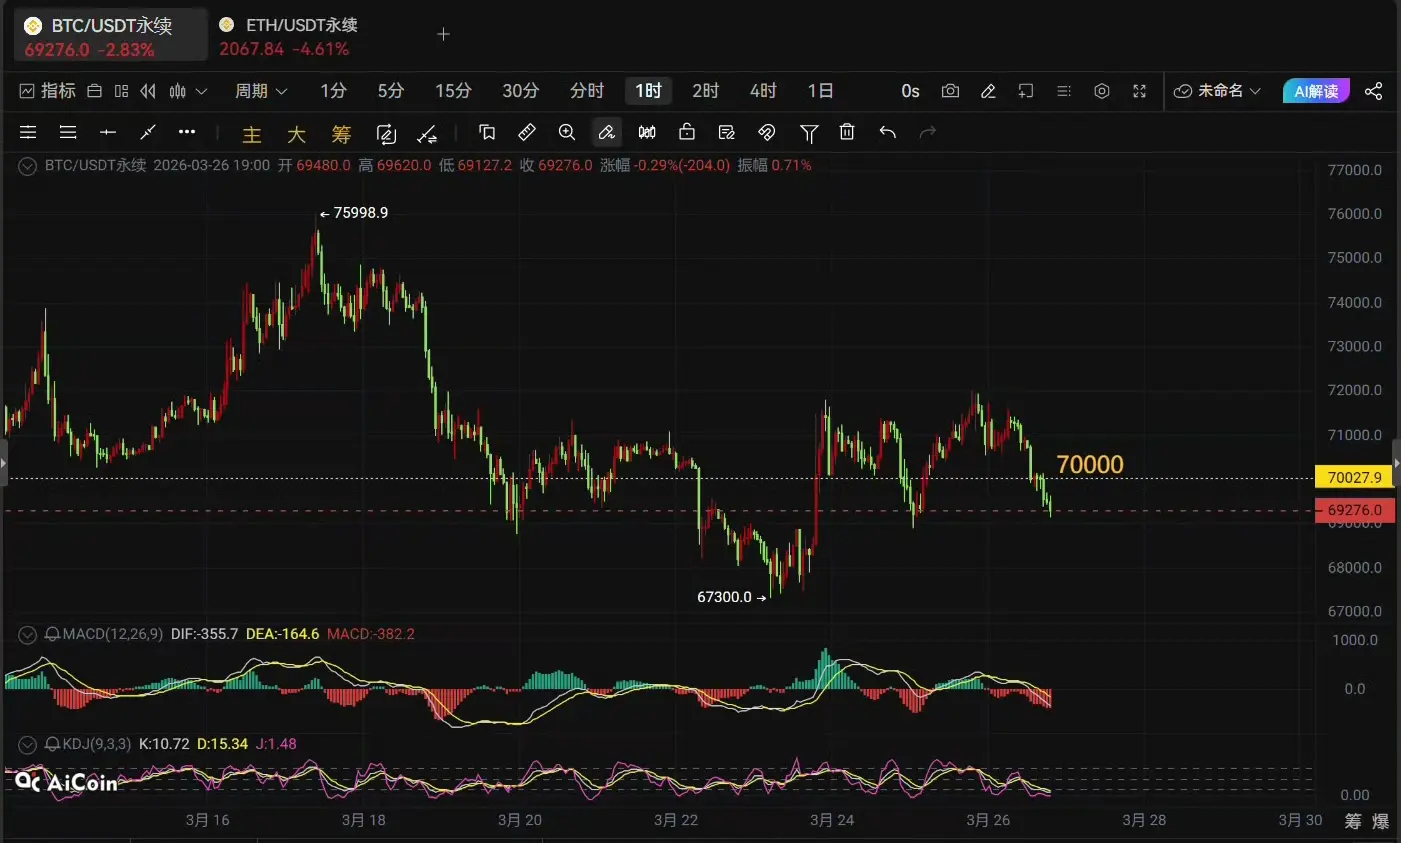Click the 69276.0 current price label
Viewport: 1401px width, 843px height.
click(x=1354, y=510)
